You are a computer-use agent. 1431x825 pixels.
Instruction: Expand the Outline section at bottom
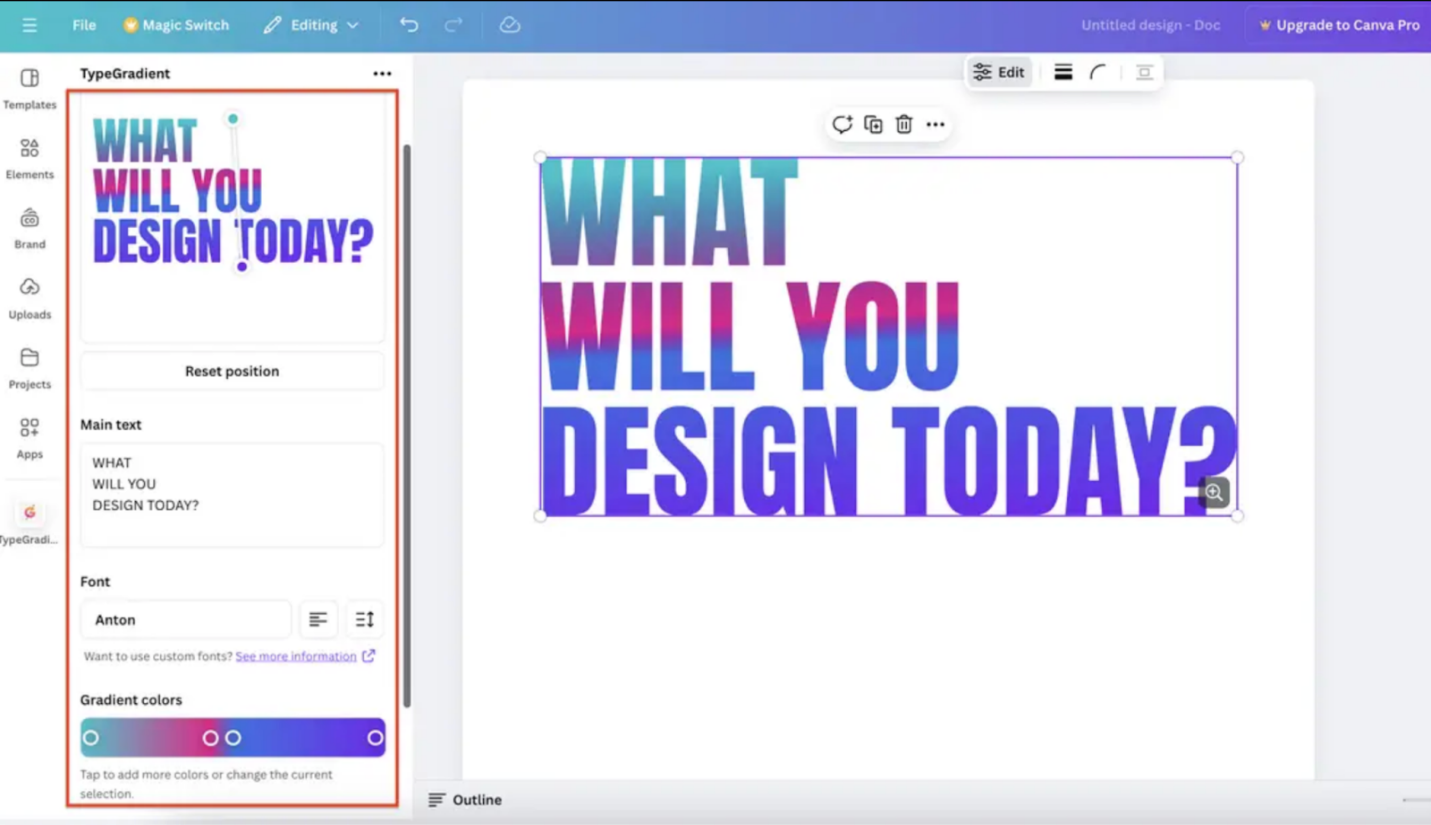pyautogui.click(x=465, y=799)
